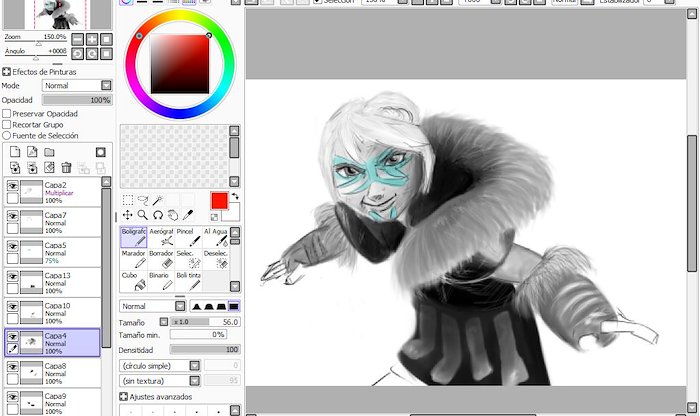Select the eyedropper color picker tool
The image size is (700, 416).
pos(188,215)
